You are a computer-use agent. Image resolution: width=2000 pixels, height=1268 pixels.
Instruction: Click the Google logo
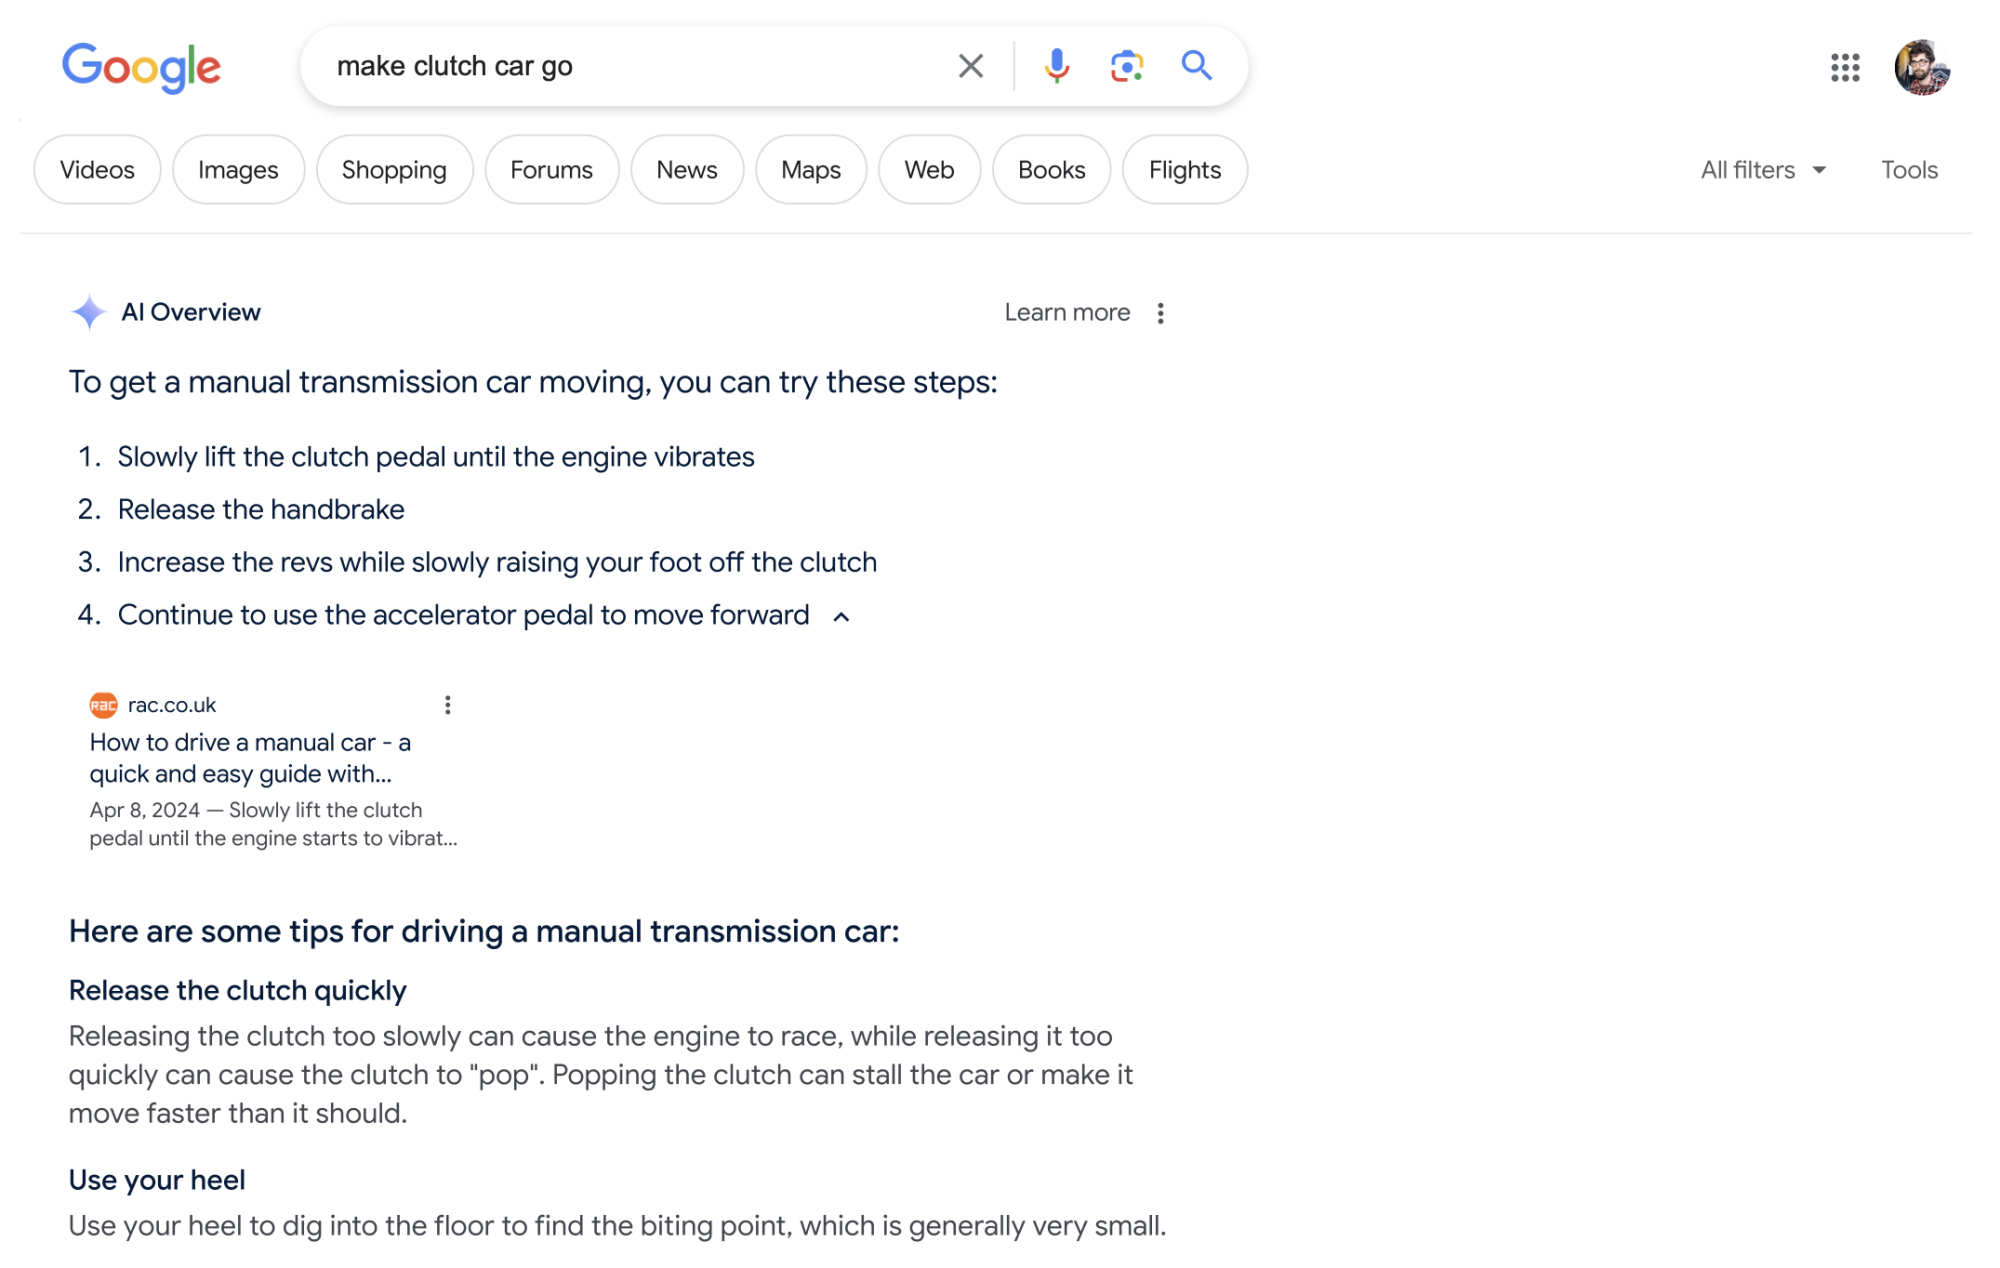[140, 66]
